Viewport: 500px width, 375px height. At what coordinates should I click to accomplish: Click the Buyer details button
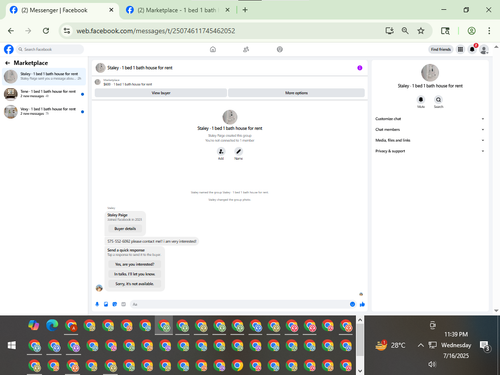point(125,229)
